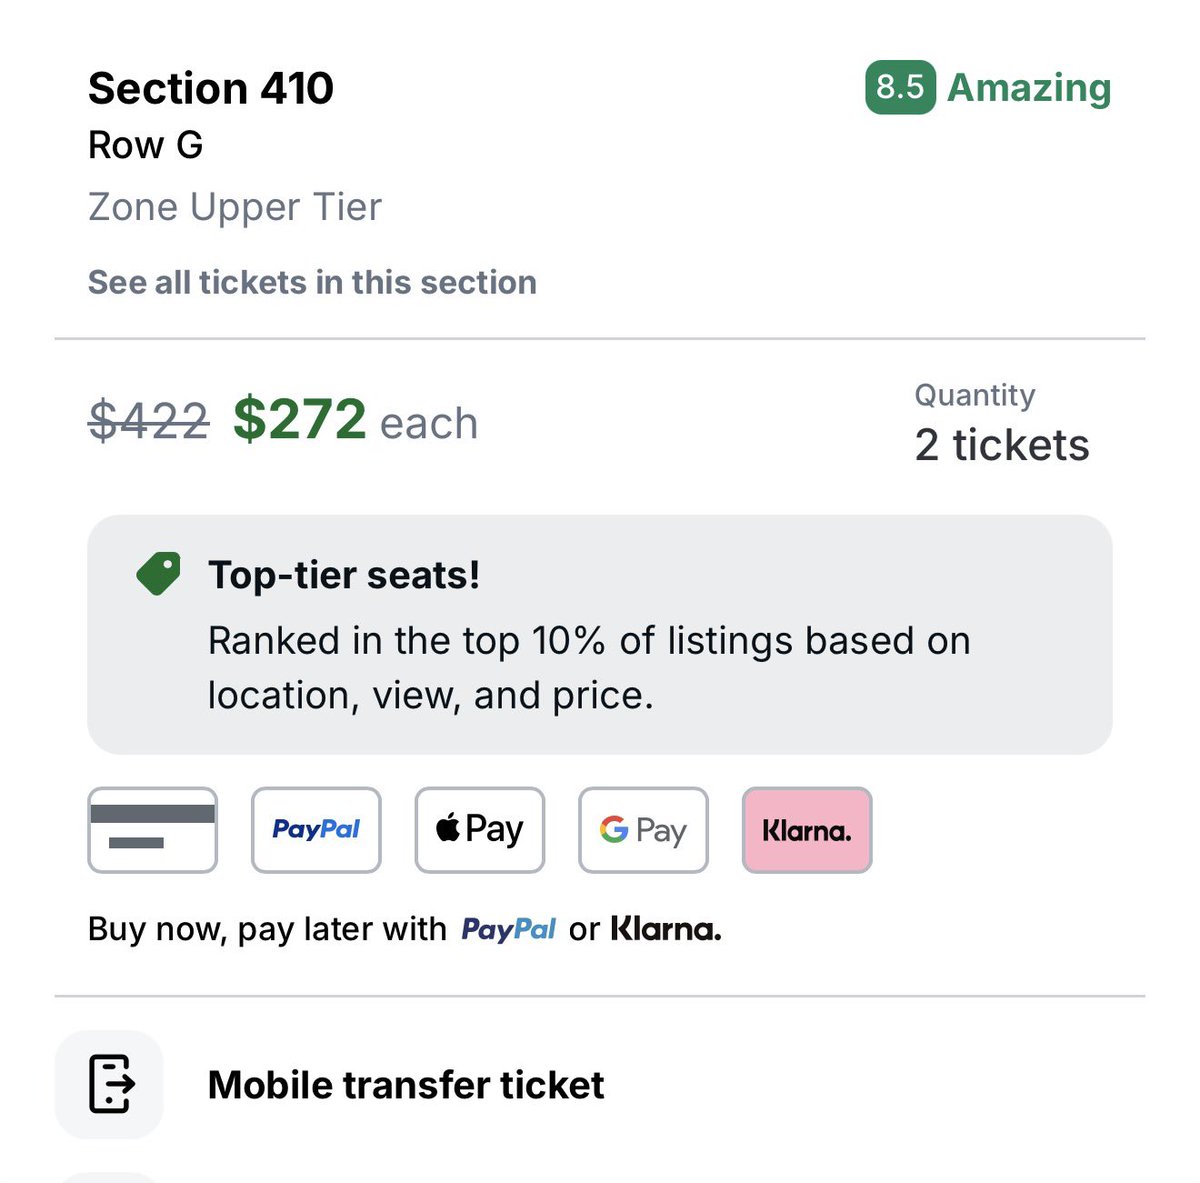
Task: Click the Amazing rating label
Action: pos(1029,88)
